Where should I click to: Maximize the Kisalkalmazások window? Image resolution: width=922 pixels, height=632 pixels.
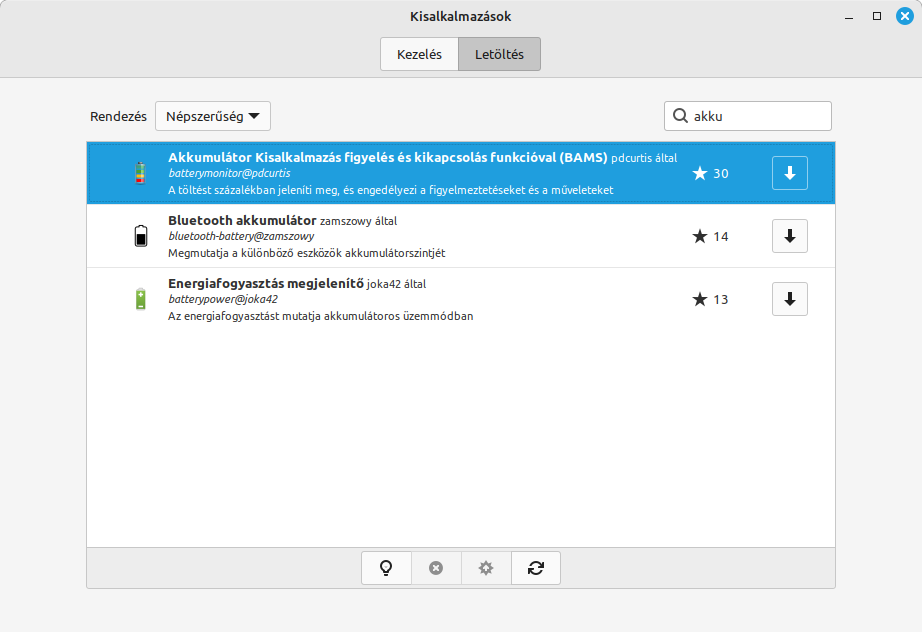877,16
